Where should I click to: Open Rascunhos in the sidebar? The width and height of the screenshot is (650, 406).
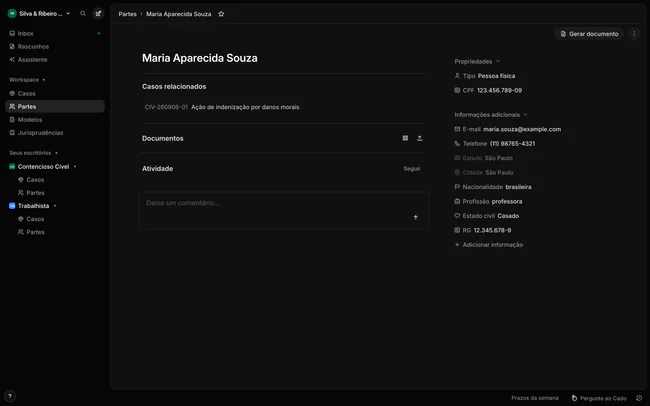(x=55, y=46)
